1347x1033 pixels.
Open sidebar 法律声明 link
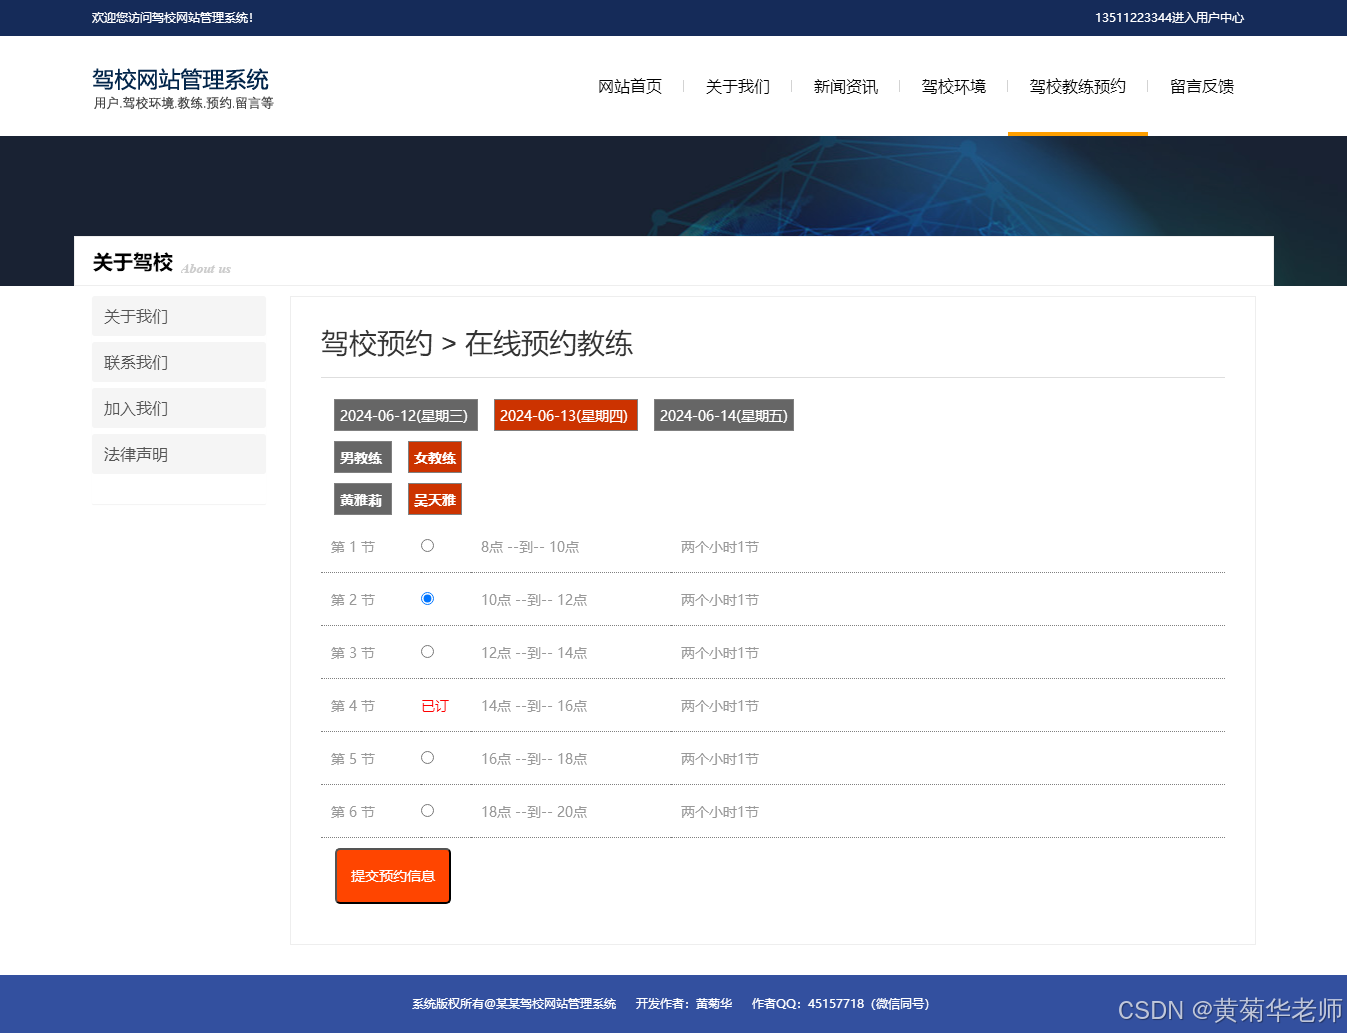(179, 454)
